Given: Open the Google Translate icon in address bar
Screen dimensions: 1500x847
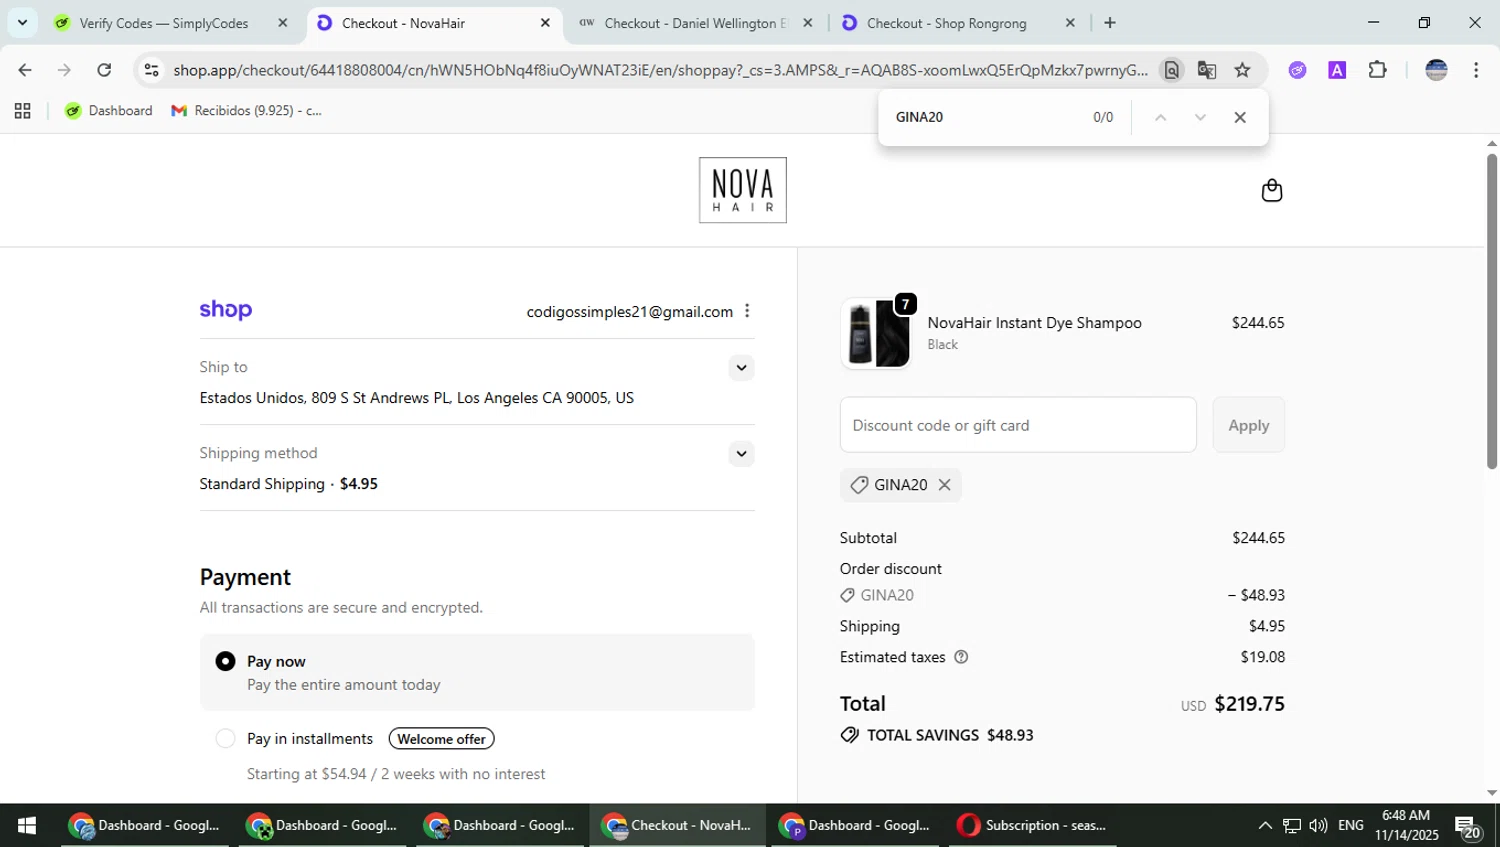Looking at the screenshot, I should tap(1207, 70).
